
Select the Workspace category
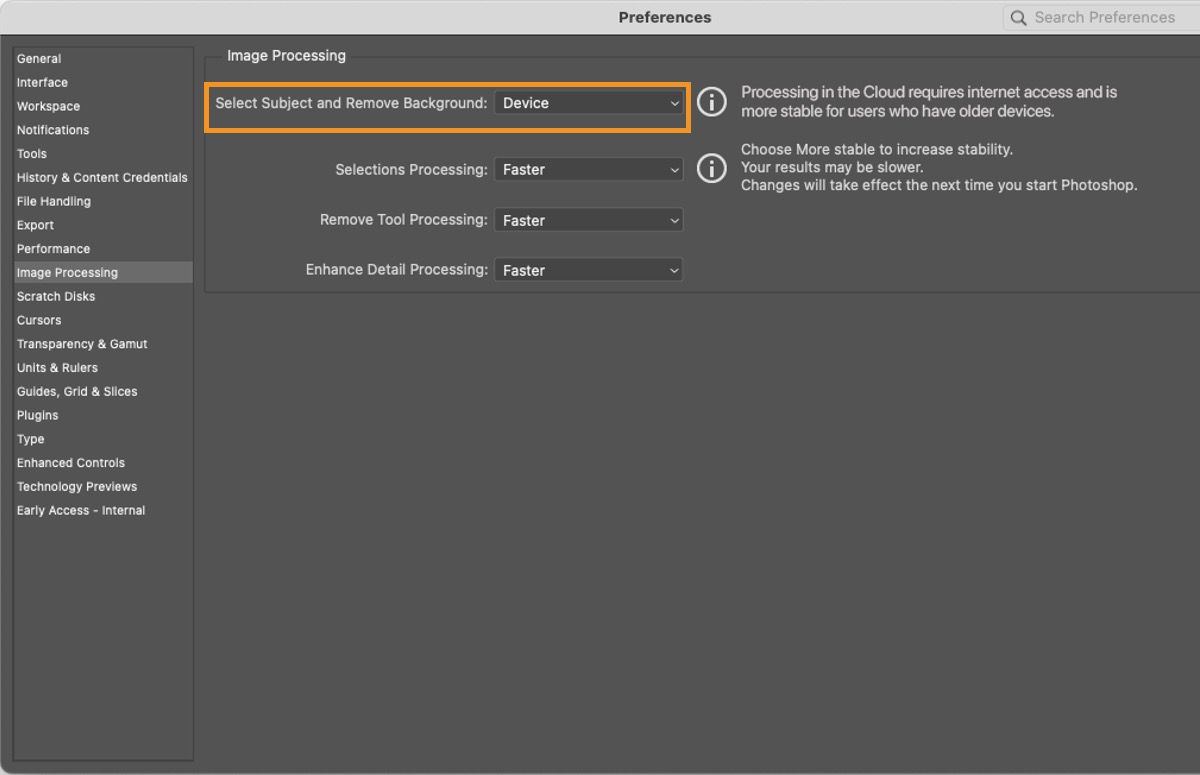click(48, 106)
